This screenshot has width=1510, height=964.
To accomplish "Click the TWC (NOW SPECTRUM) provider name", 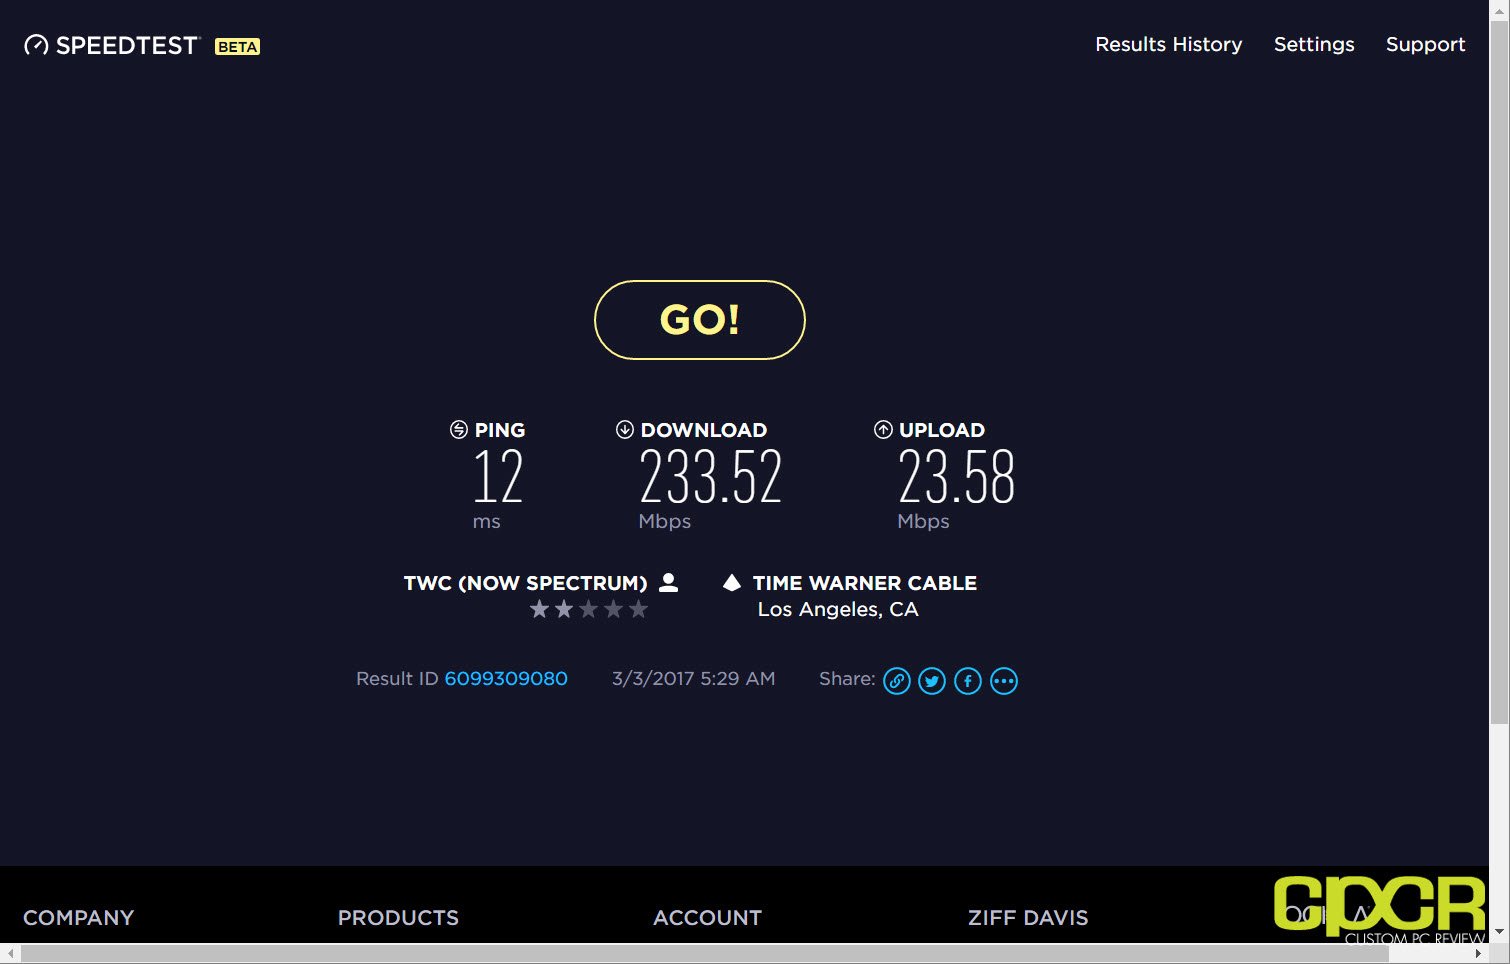I will click(525, 583).
